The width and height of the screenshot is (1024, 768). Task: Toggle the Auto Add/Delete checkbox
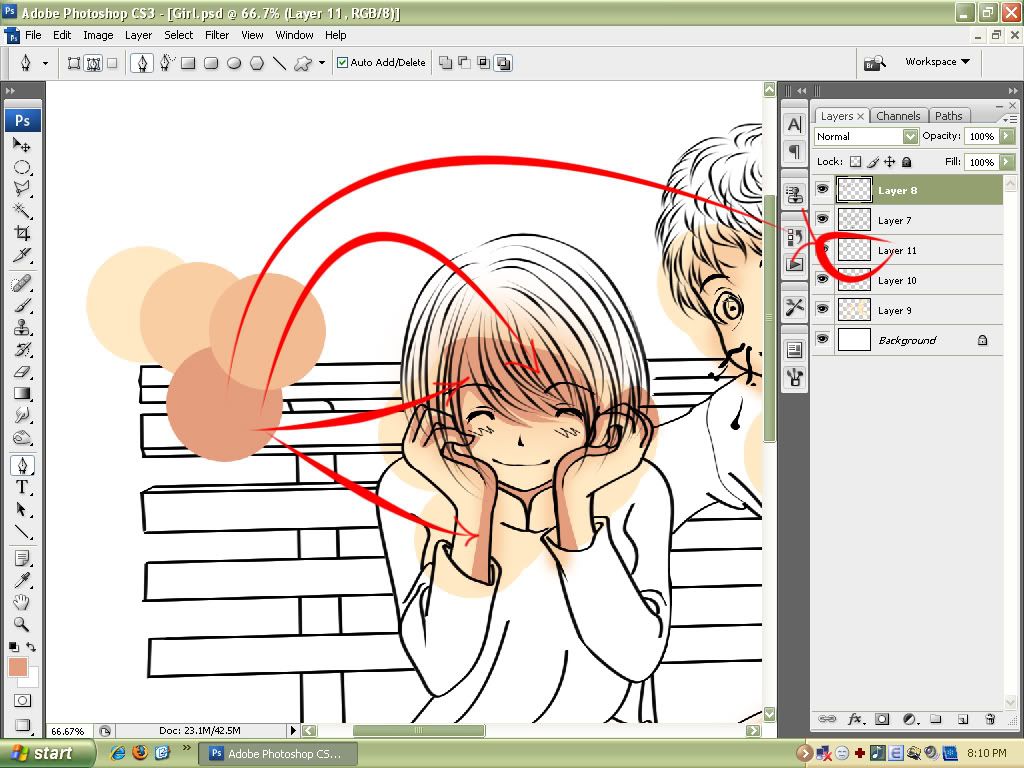[x=343, y=63]
